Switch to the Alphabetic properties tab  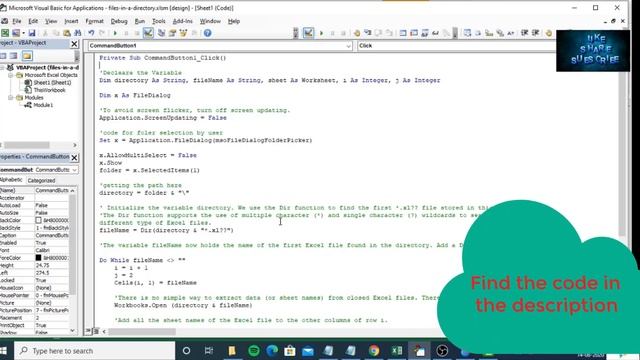11,180
